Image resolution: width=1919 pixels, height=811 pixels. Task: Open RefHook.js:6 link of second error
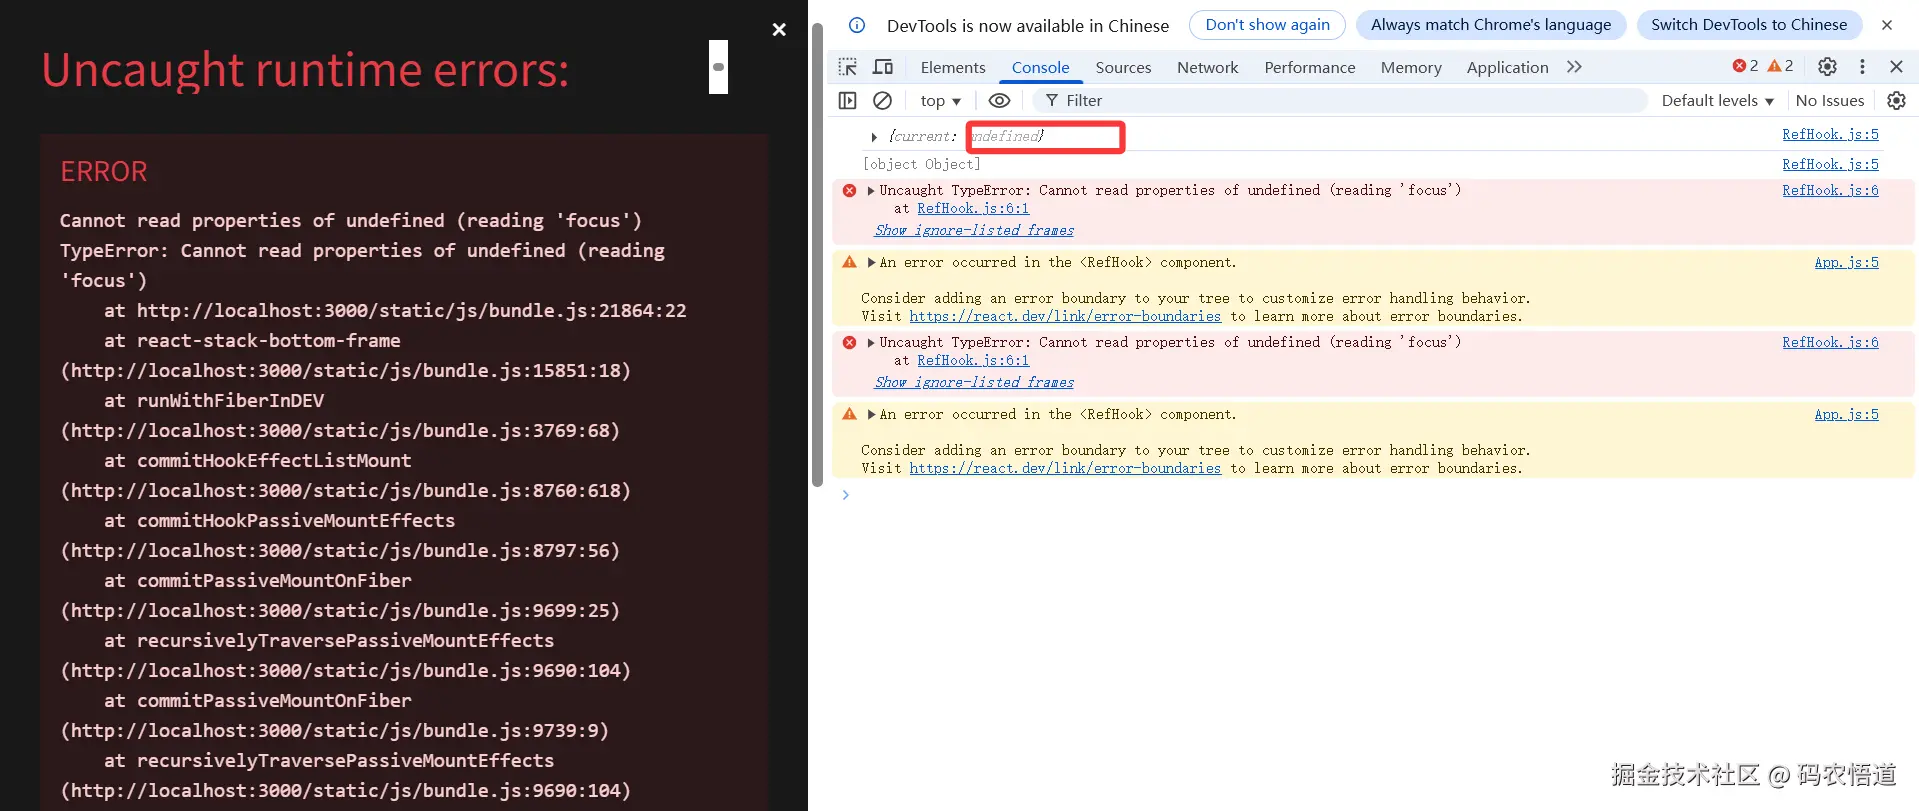point(1830,342)
